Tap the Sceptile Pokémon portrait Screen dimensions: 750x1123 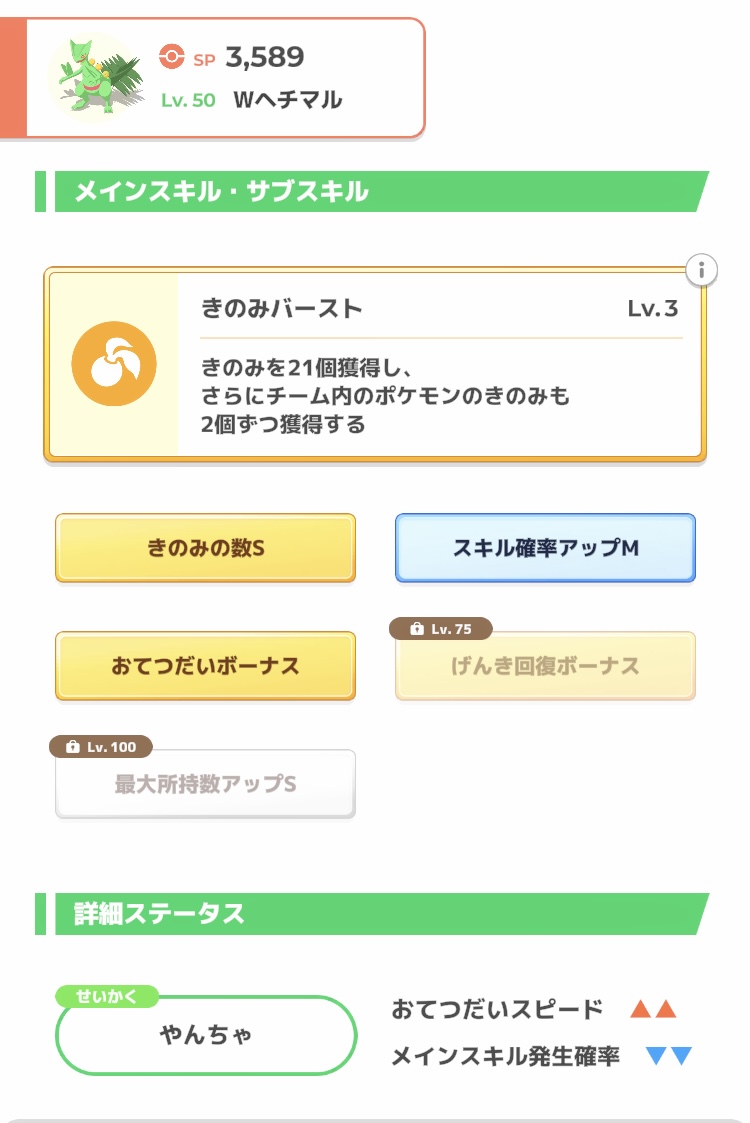(x=97, y=77)
